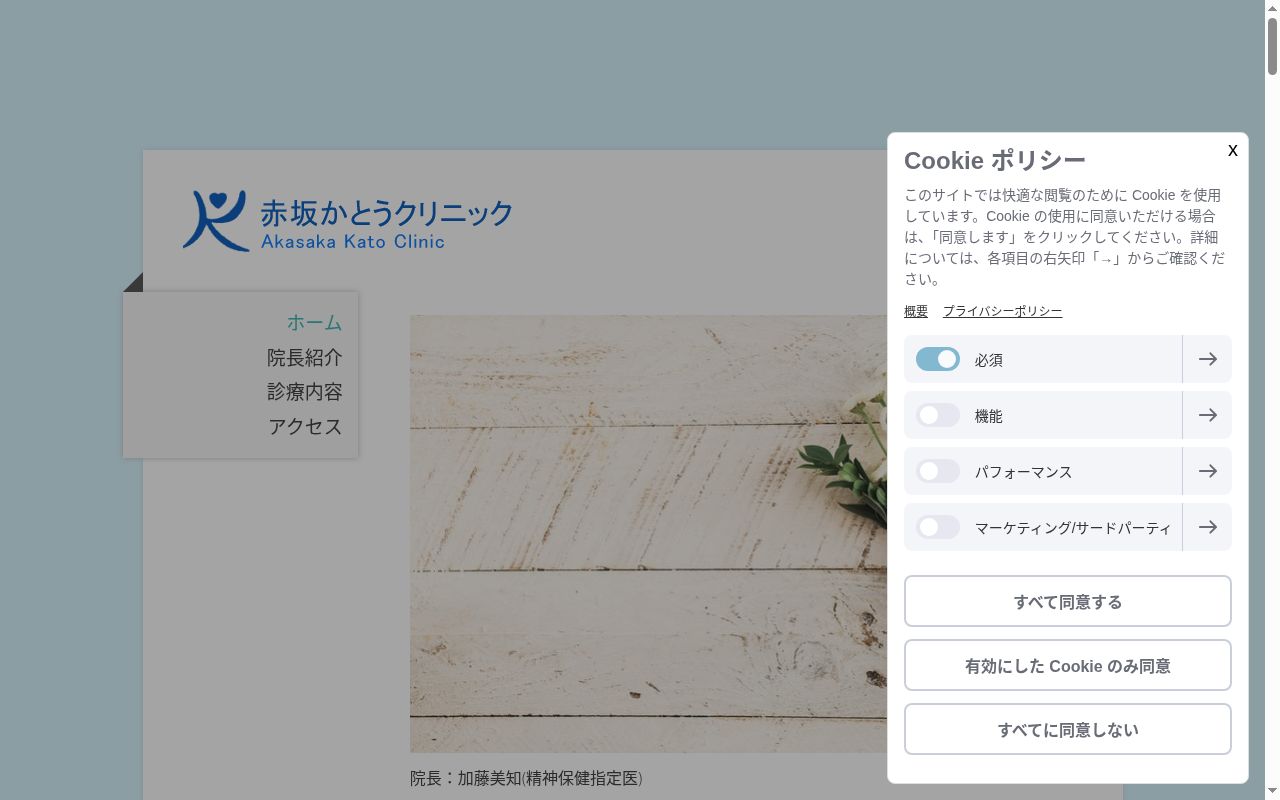Click the 赤坂かとうクリニック logo
This screenshot has width=1280, height=800.
347,220
